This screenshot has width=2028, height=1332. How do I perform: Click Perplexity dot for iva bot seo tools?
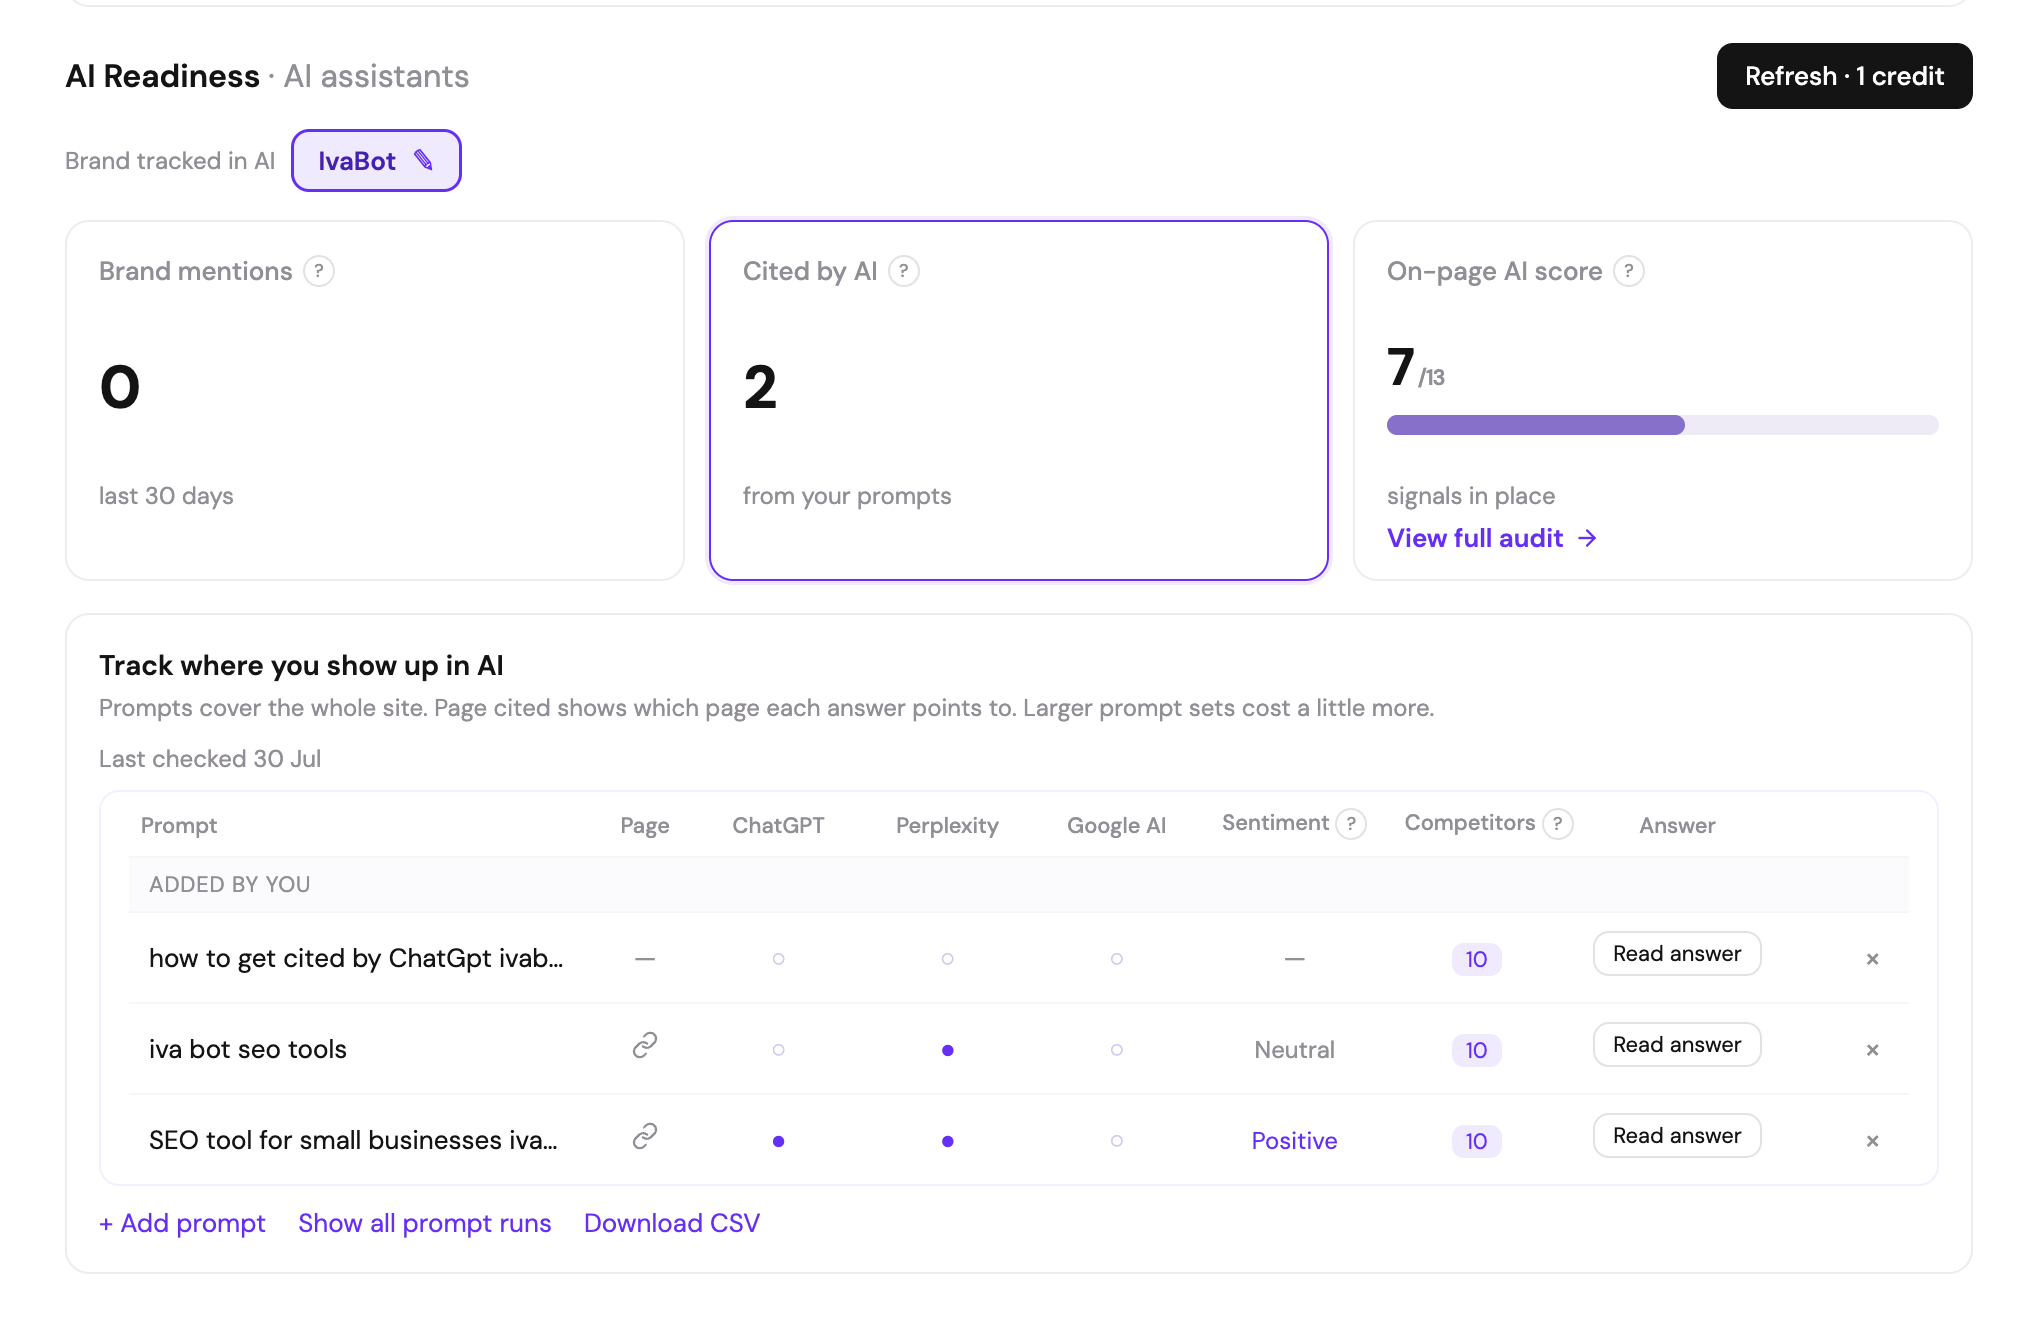pyautogui.click(x=947, y=1050)
